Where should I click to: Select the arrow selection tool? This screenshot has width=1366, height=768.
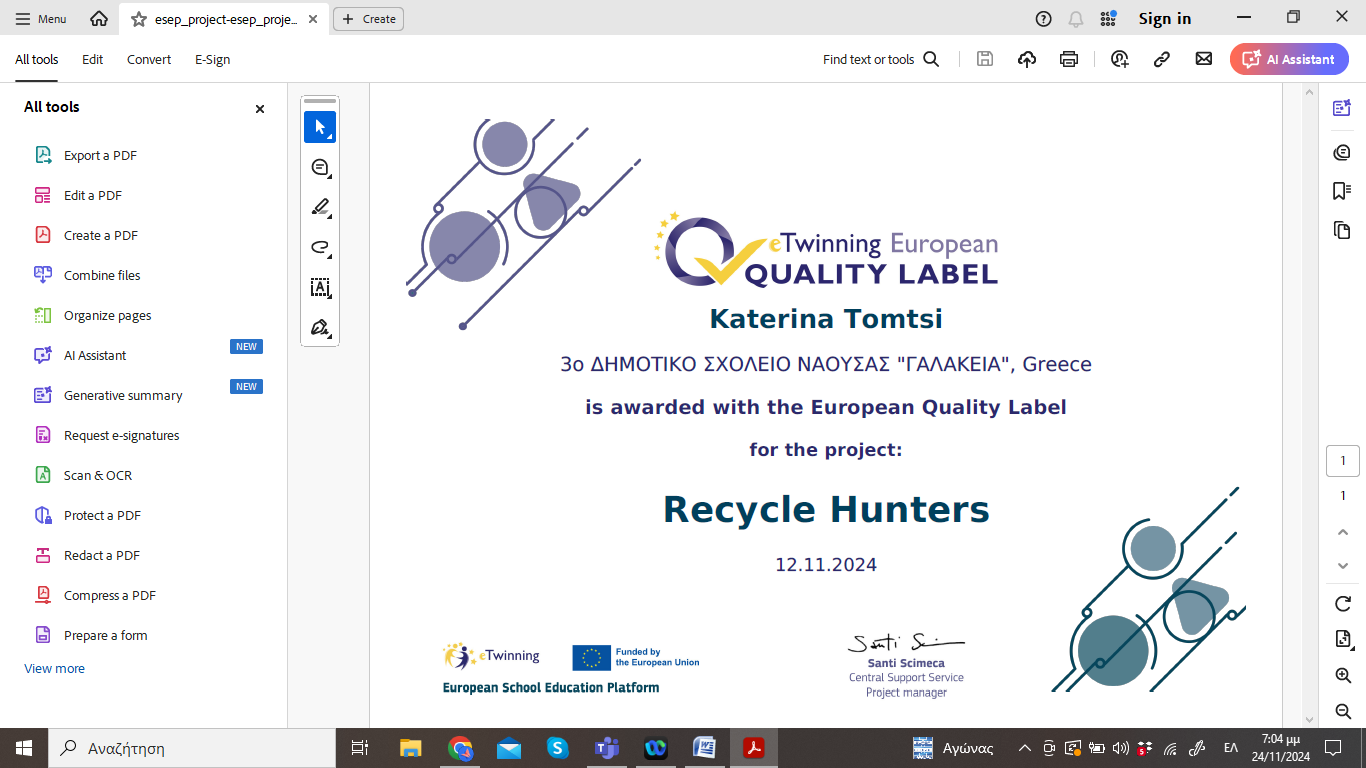[320, 127]
